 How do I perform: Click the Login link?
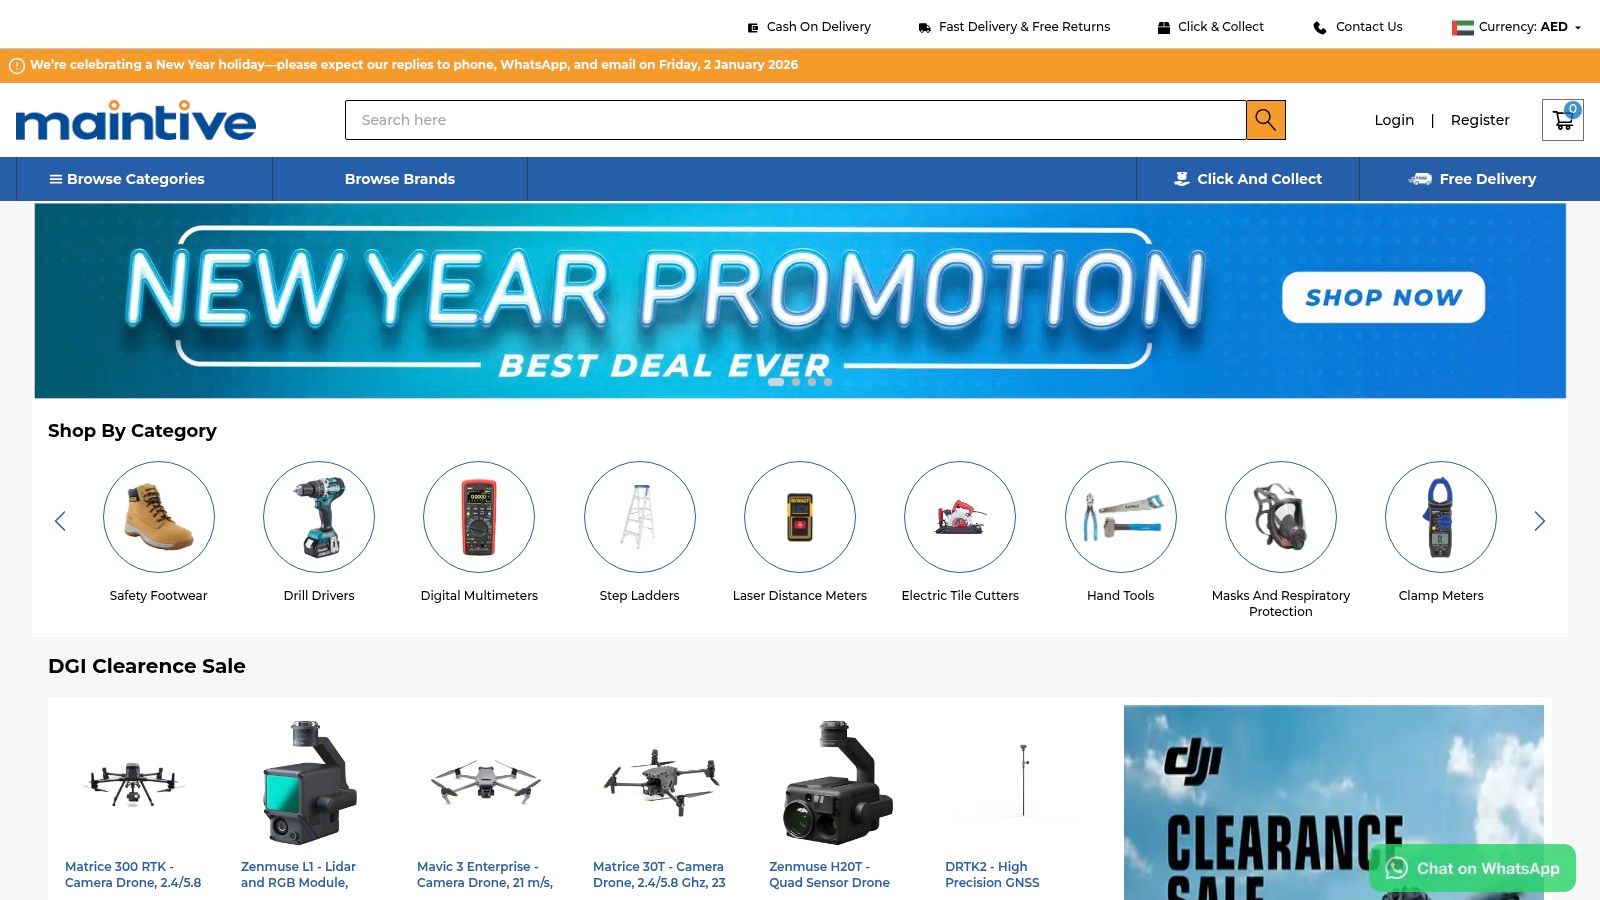[1394, 120]
